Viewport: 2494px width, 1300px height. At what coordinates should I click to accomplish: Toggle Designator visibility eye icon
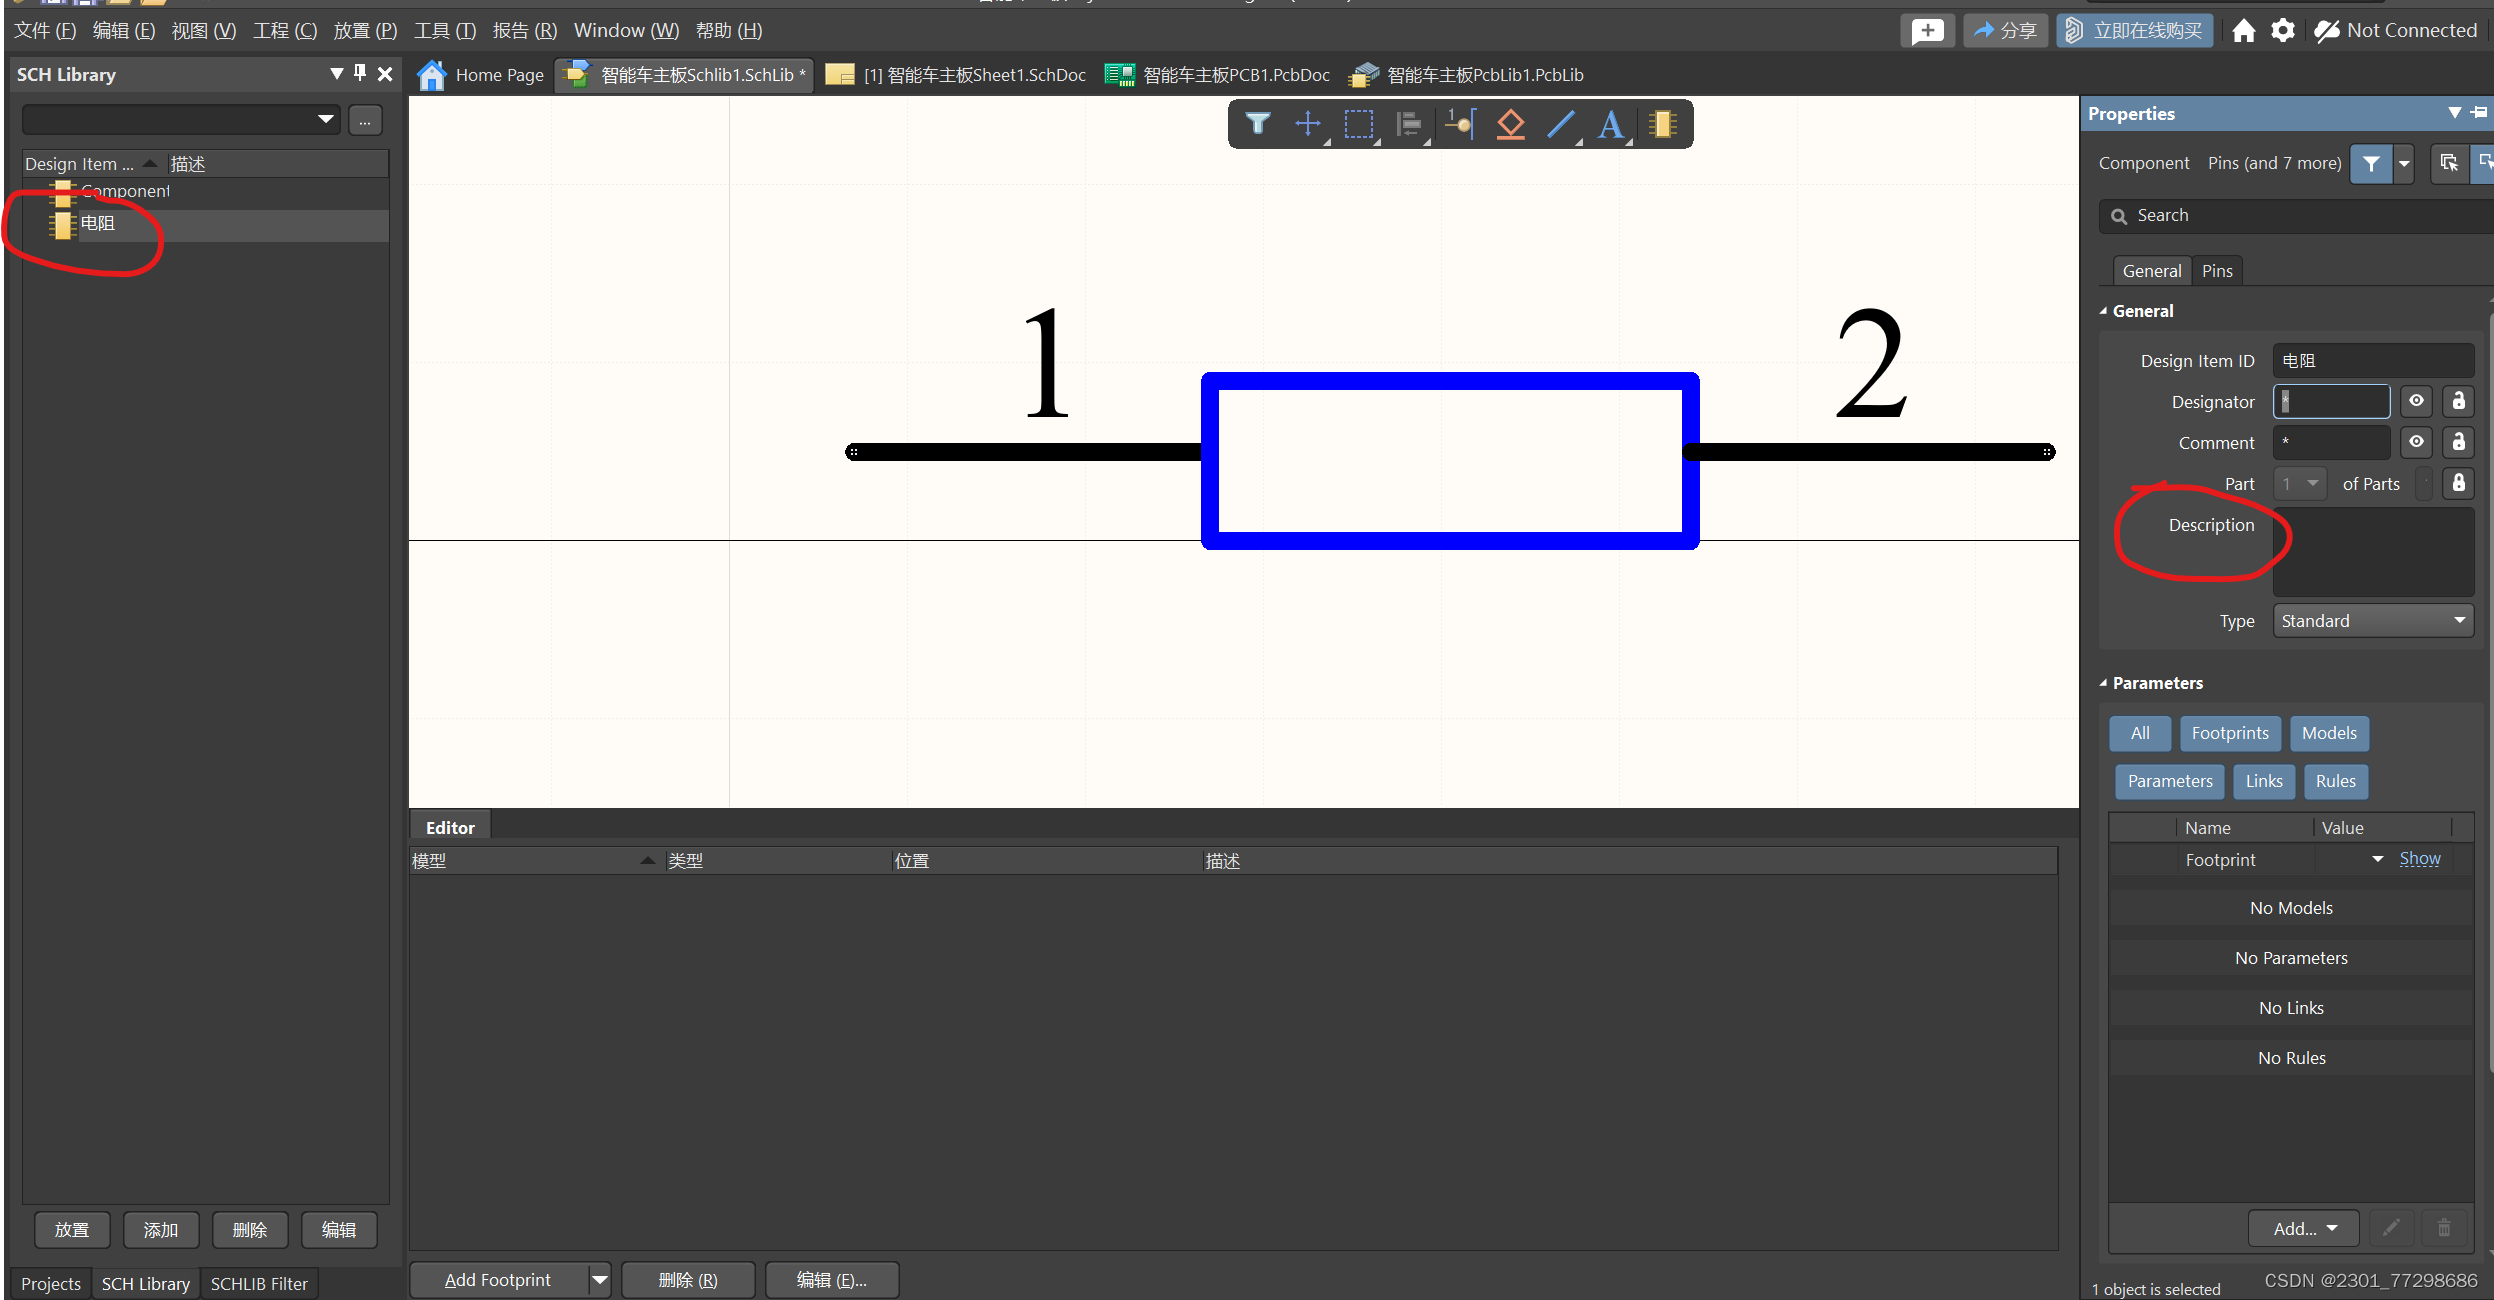pyautogui.click(x=2416, y=401)
